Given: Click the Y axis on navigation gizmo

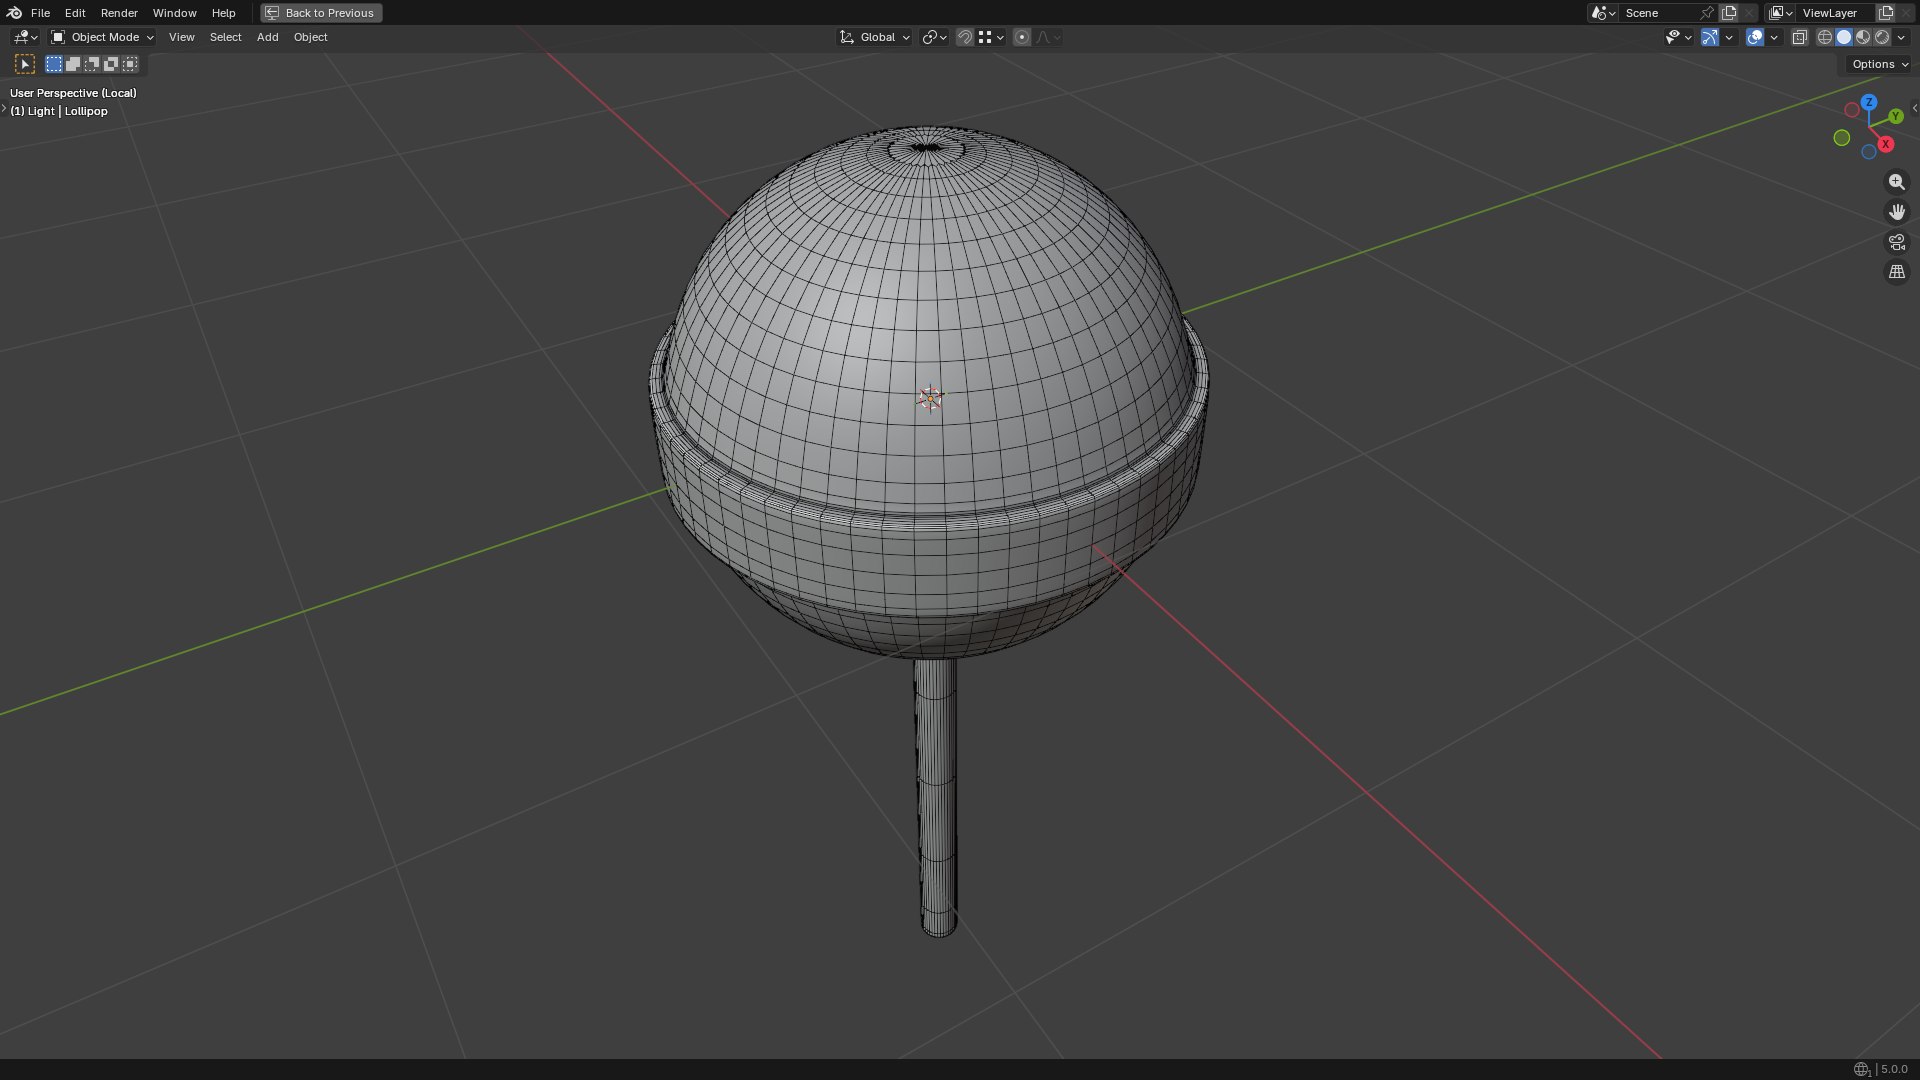Looking at the screenshot, I should click(x=1895, y=117).
